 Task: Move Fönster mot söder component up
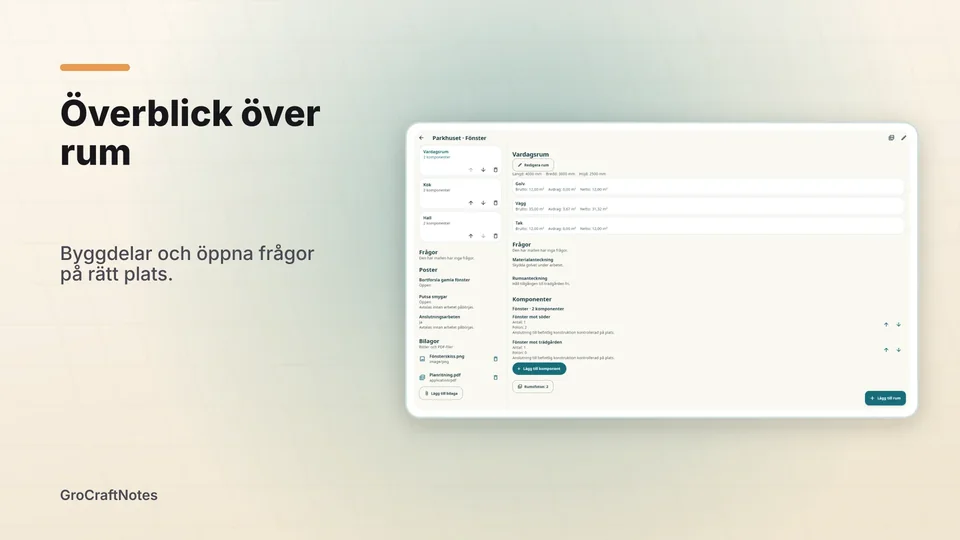click(x=886, y=324)
